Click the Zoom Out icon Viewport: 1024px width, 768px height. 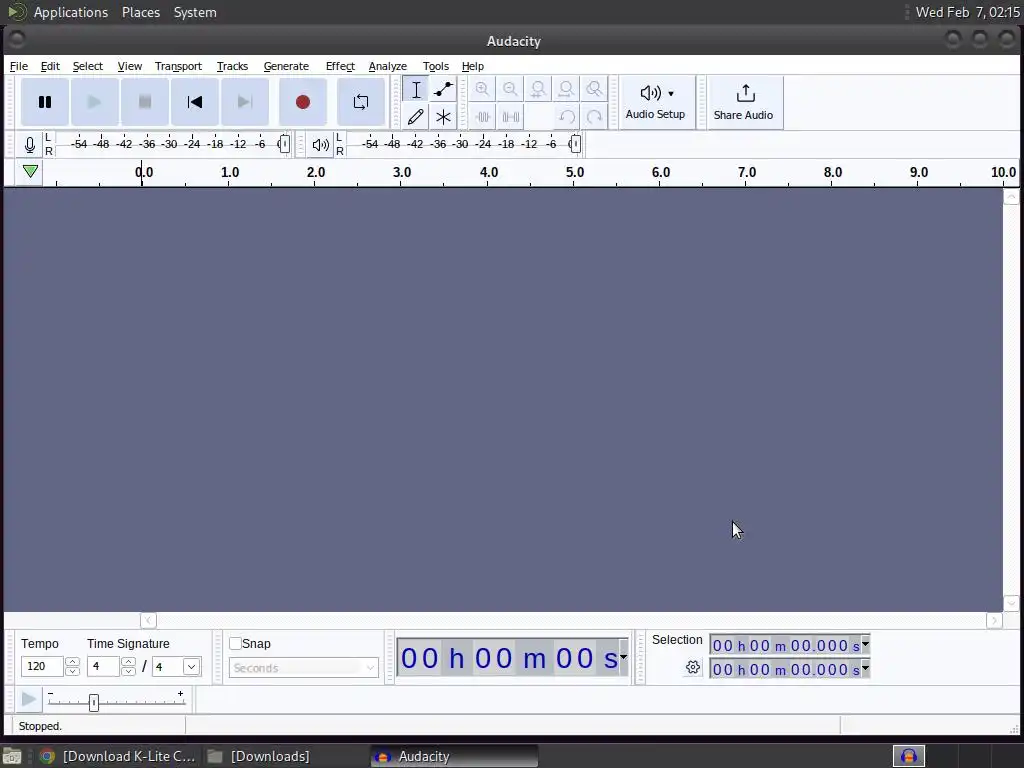[510, 89]
